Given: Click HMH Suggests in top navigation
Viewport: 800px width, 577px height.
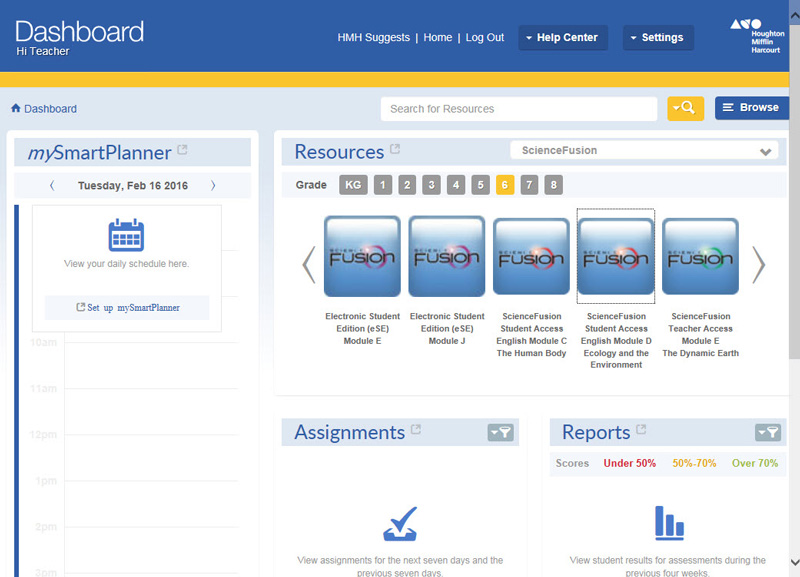Looking at the screenshot, I should click(x=373, y=38).
